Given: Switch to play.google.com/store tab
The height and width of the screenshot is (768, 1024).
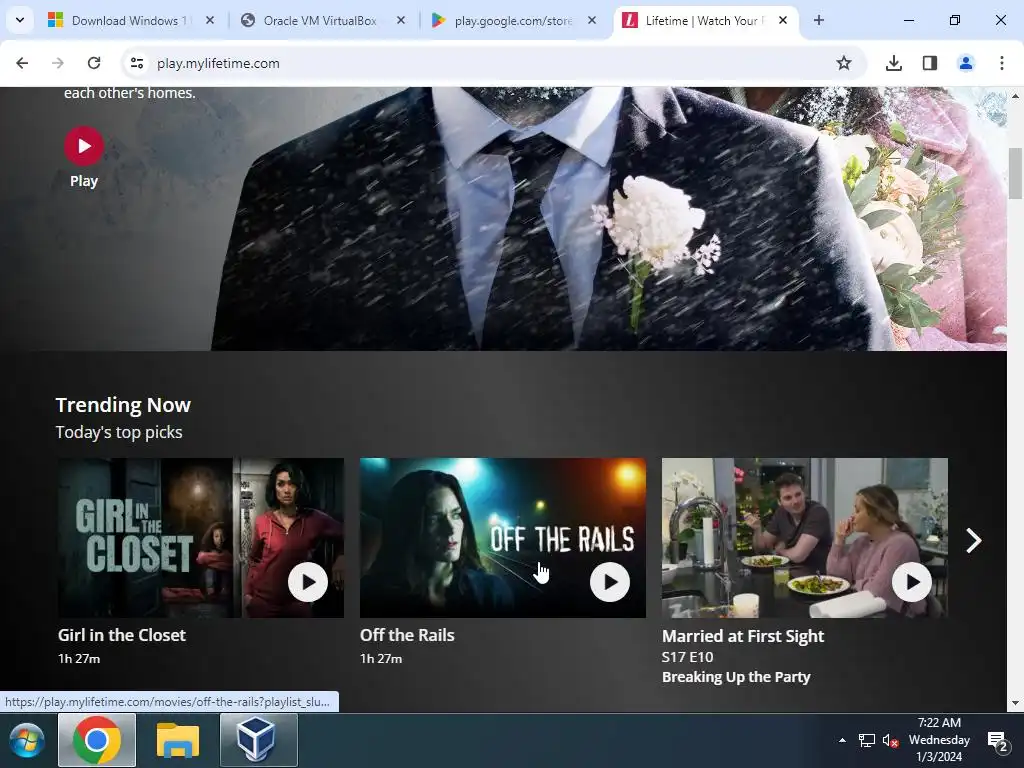Looking at the screenshot, I should 513,21.
